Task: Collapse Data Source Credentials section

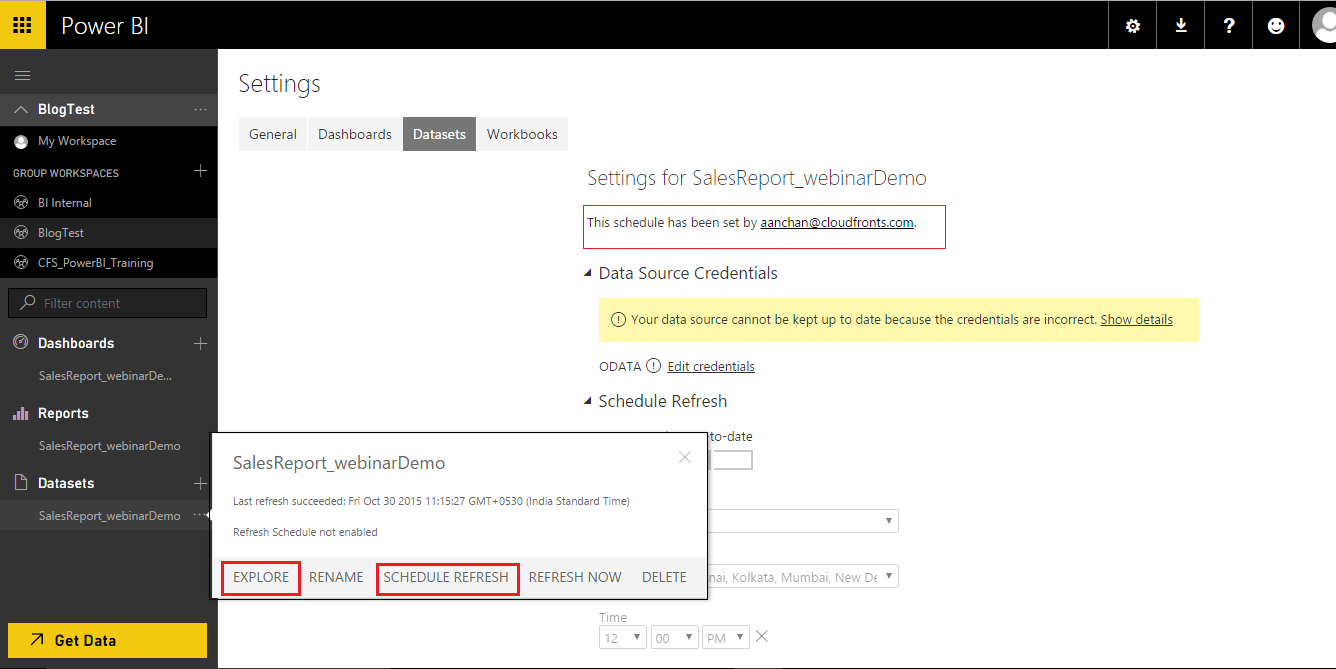Action: (x=588, y=273)
